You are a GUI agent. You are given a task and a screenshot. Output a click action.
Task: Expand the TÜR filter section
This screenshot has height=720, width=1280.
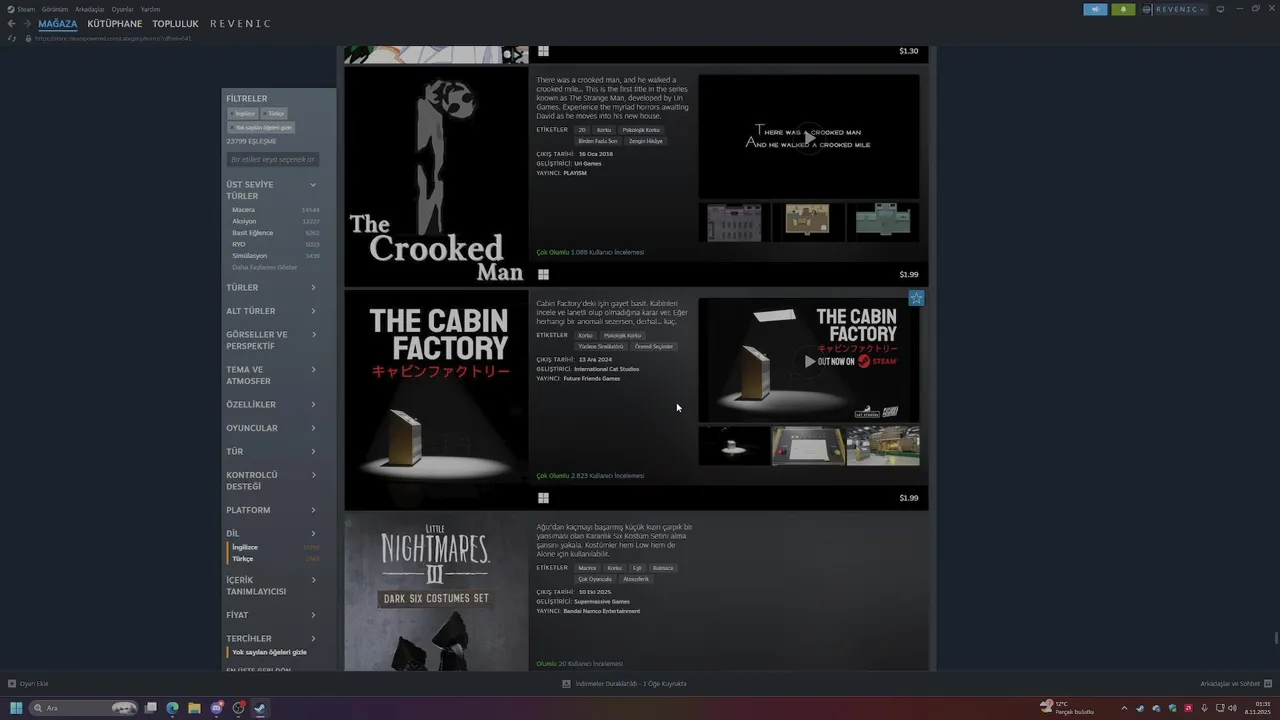point(271,451)
